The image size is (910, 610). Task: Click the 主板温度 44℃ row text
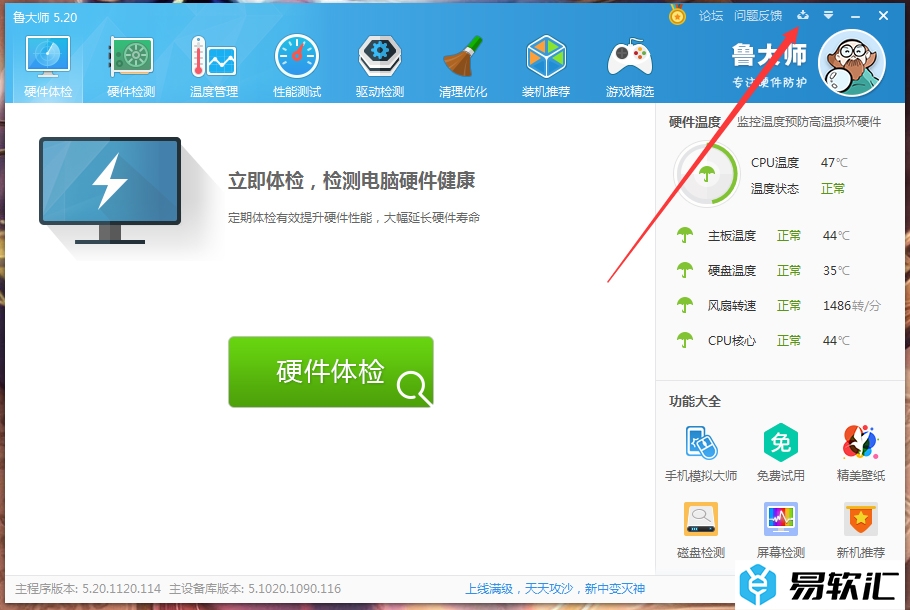coord(778,235)
